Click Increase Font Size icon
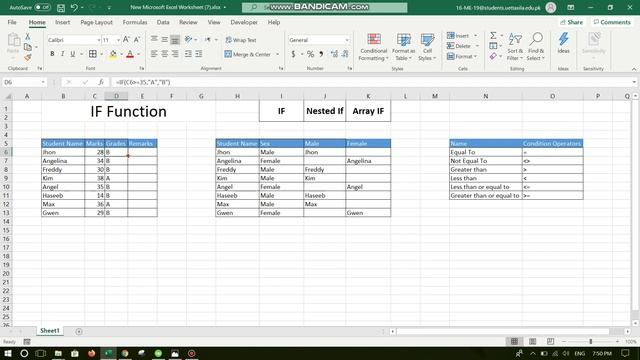 (x=126, y=40)
